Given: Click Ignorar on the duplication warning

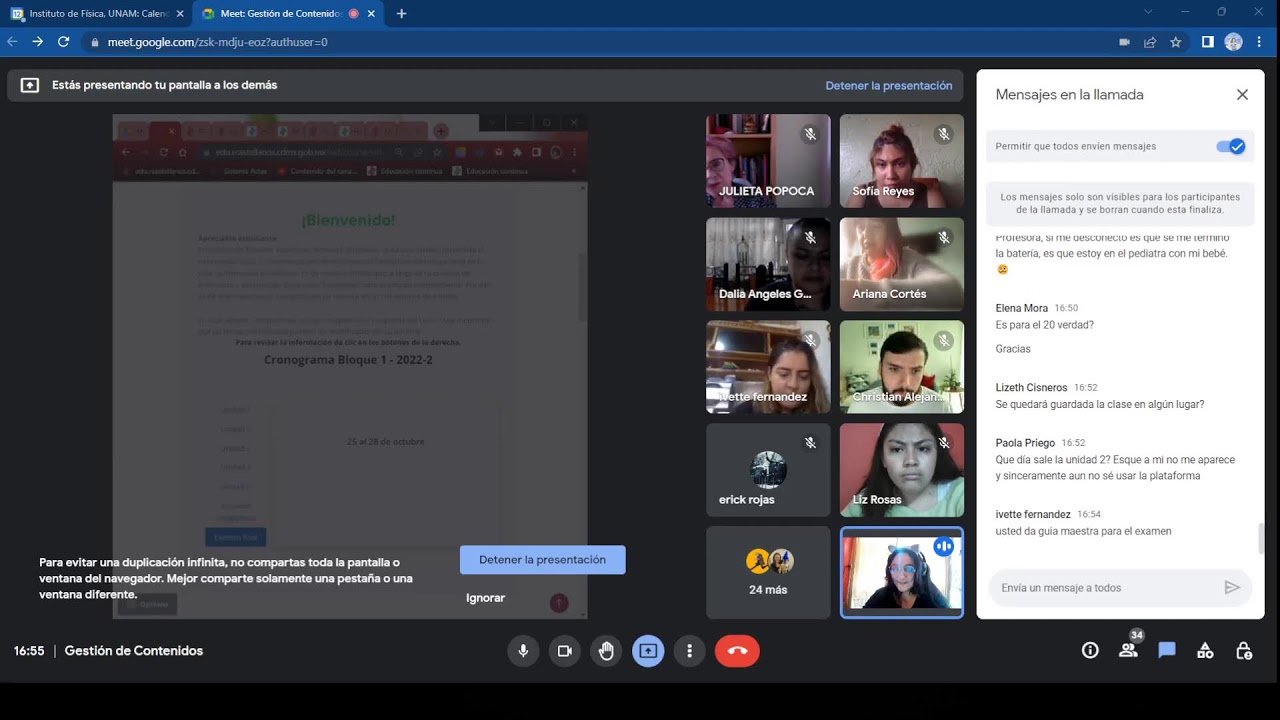Looking at the screenshot, I should pyautogui.click(x=486, y=598).
